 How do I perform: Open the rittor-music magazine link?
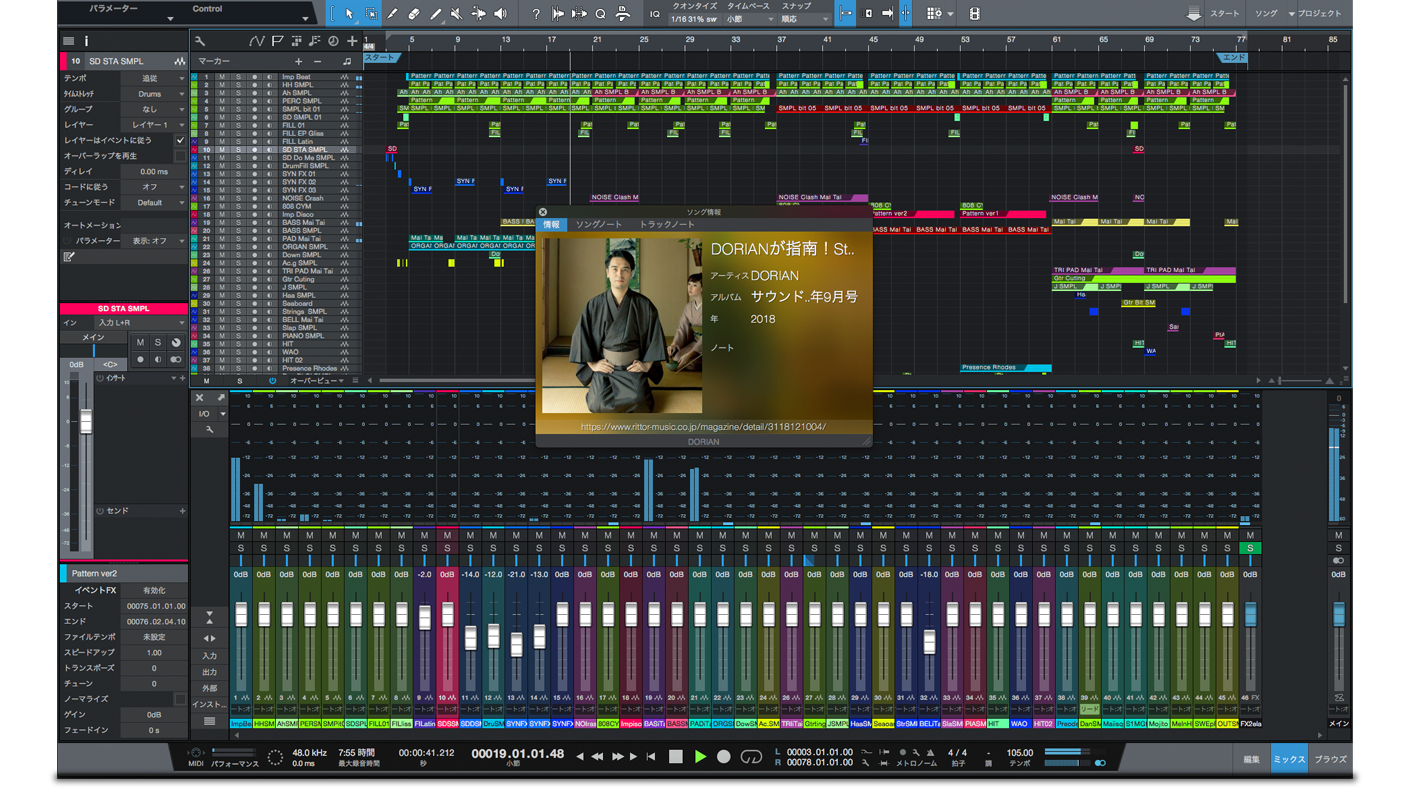[703, 427]
